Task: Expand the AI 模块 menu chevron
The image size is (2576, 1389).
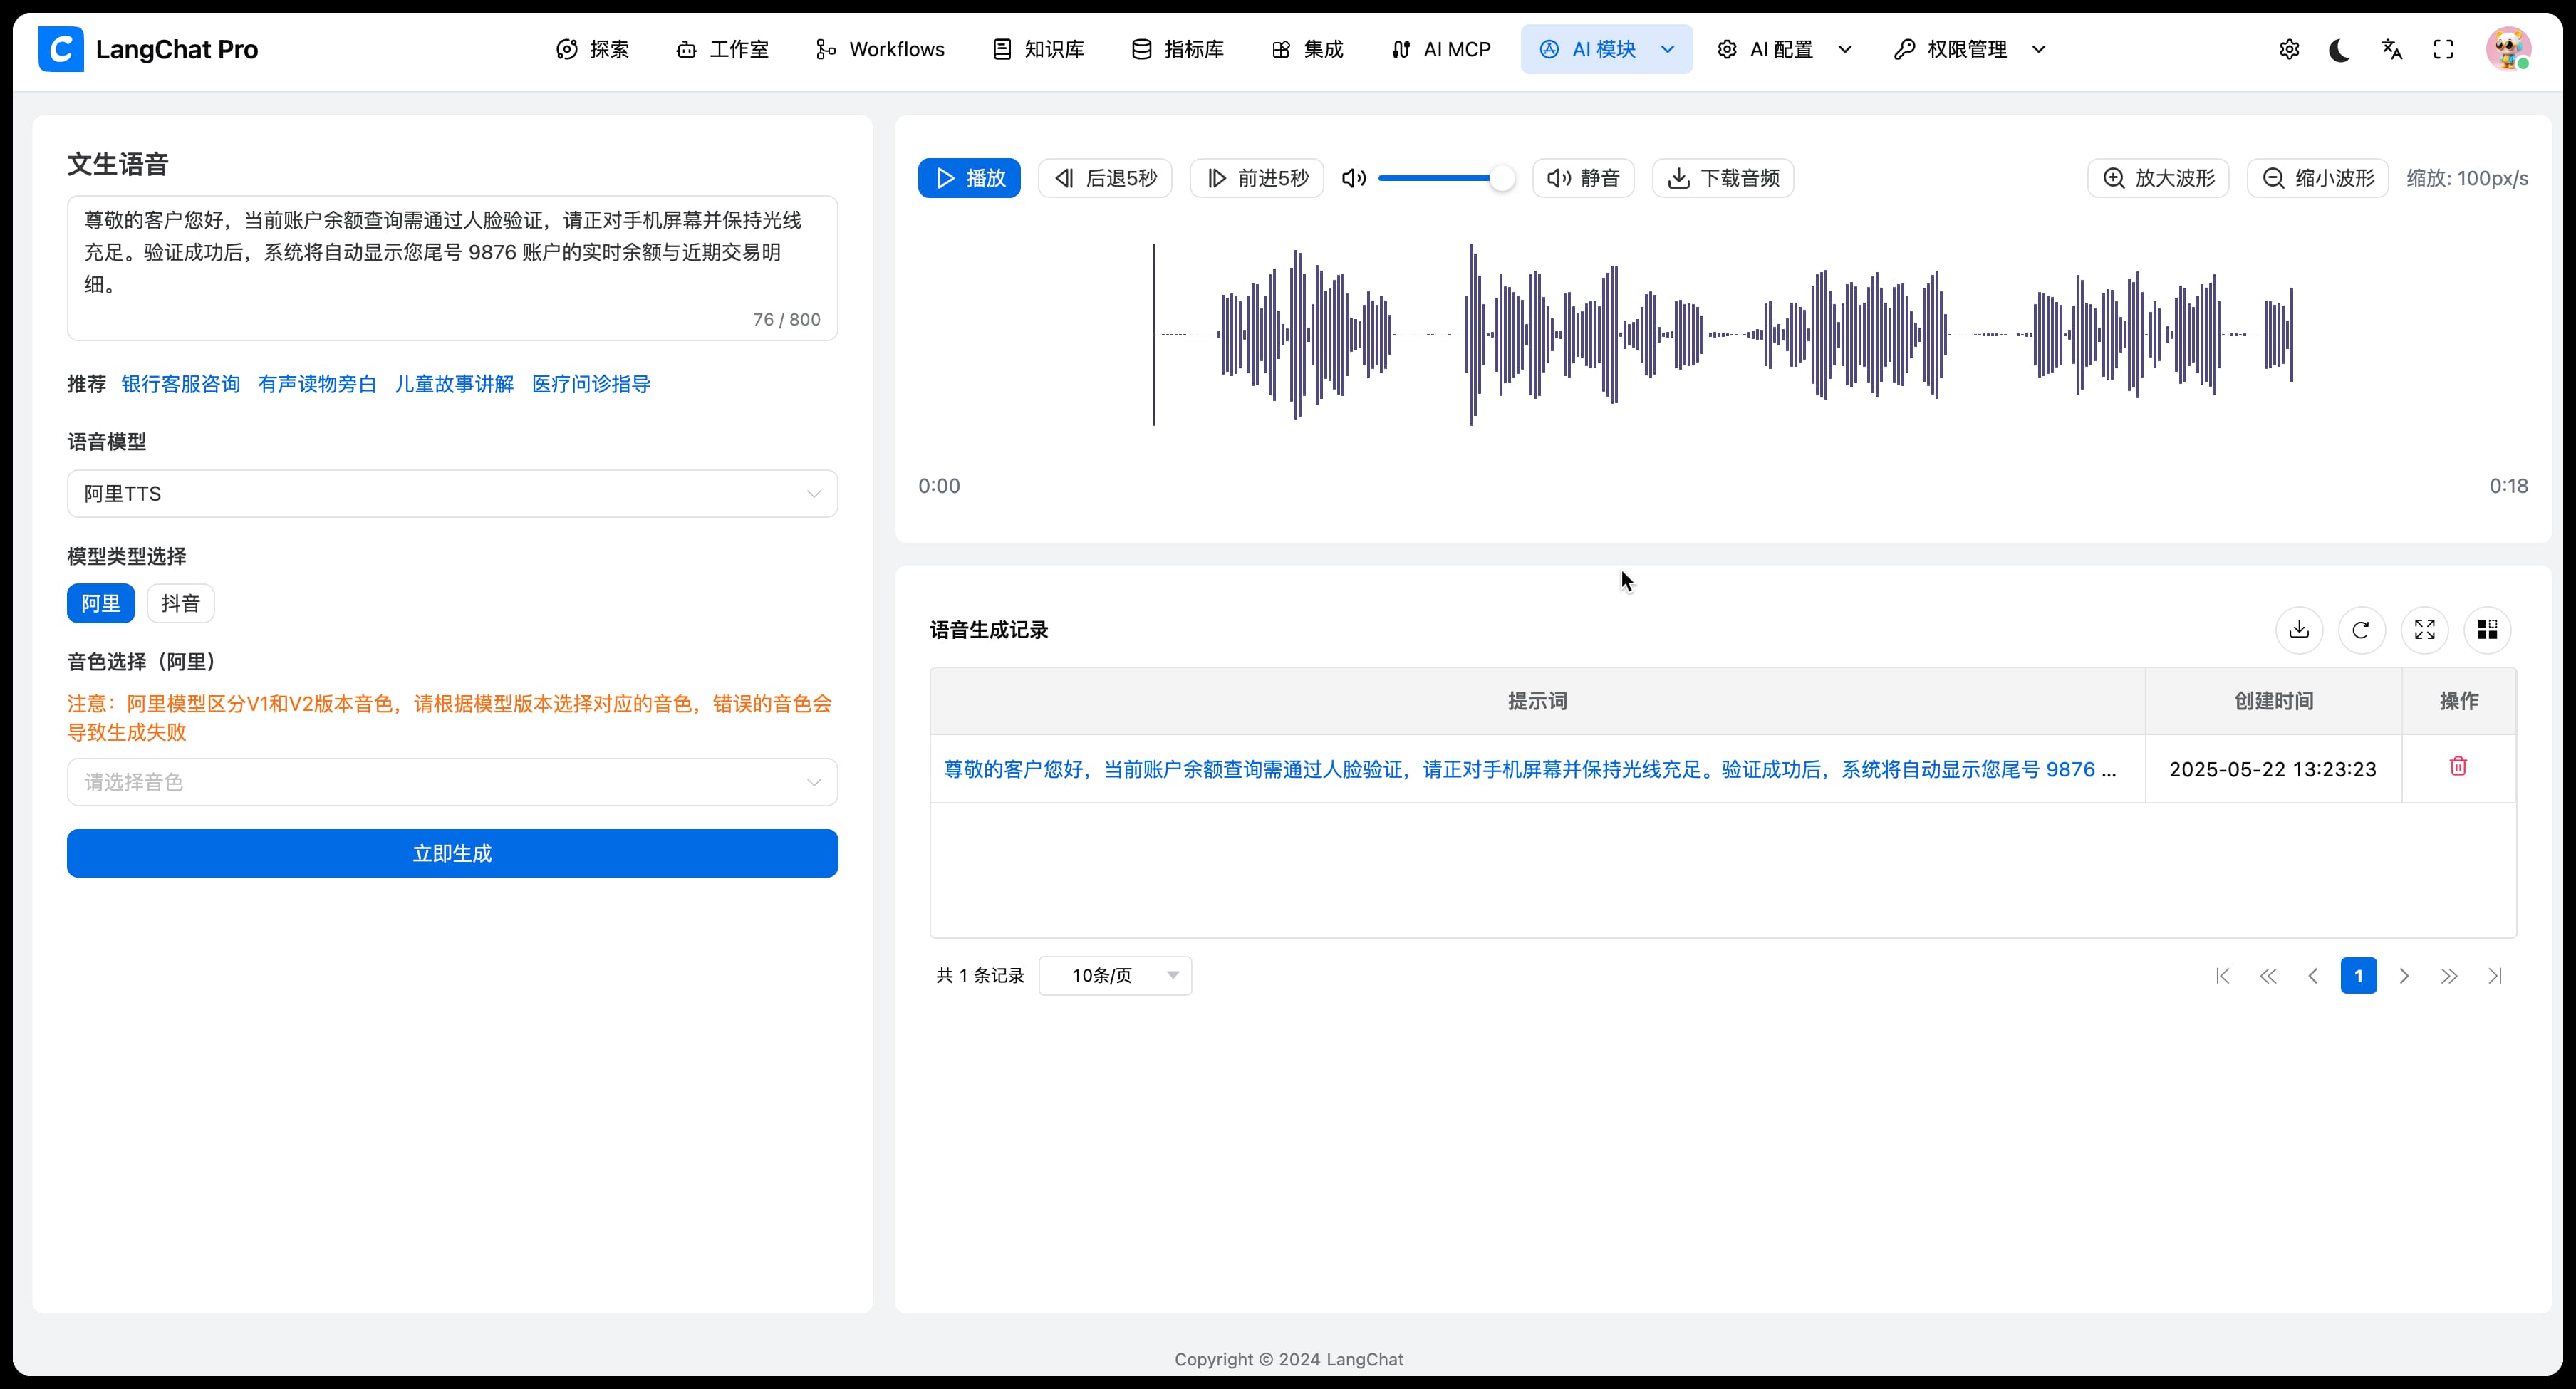Action: point(1667,49)
